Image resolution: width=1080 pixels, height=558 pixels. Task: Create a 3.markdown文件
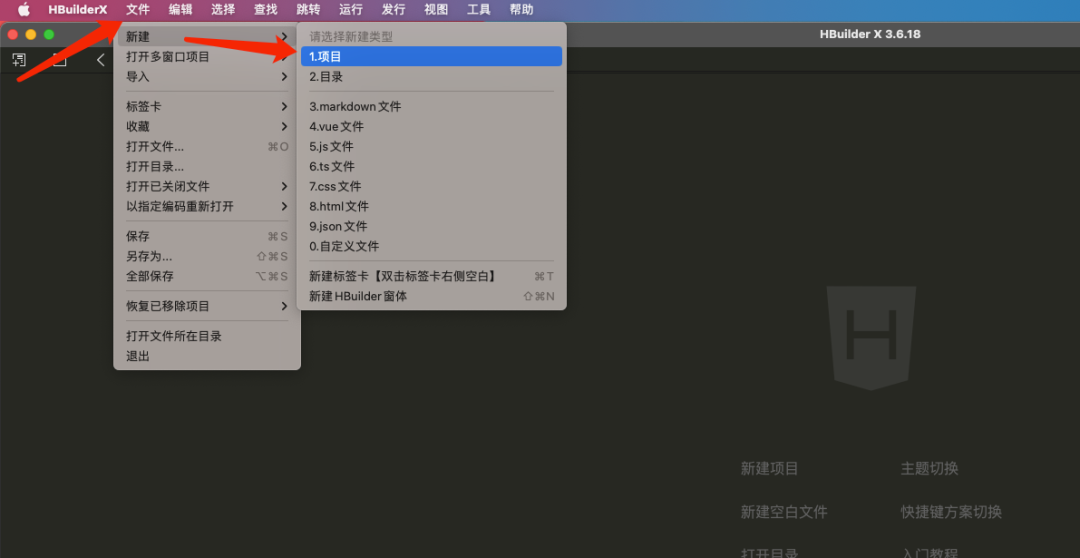point(431,107)
